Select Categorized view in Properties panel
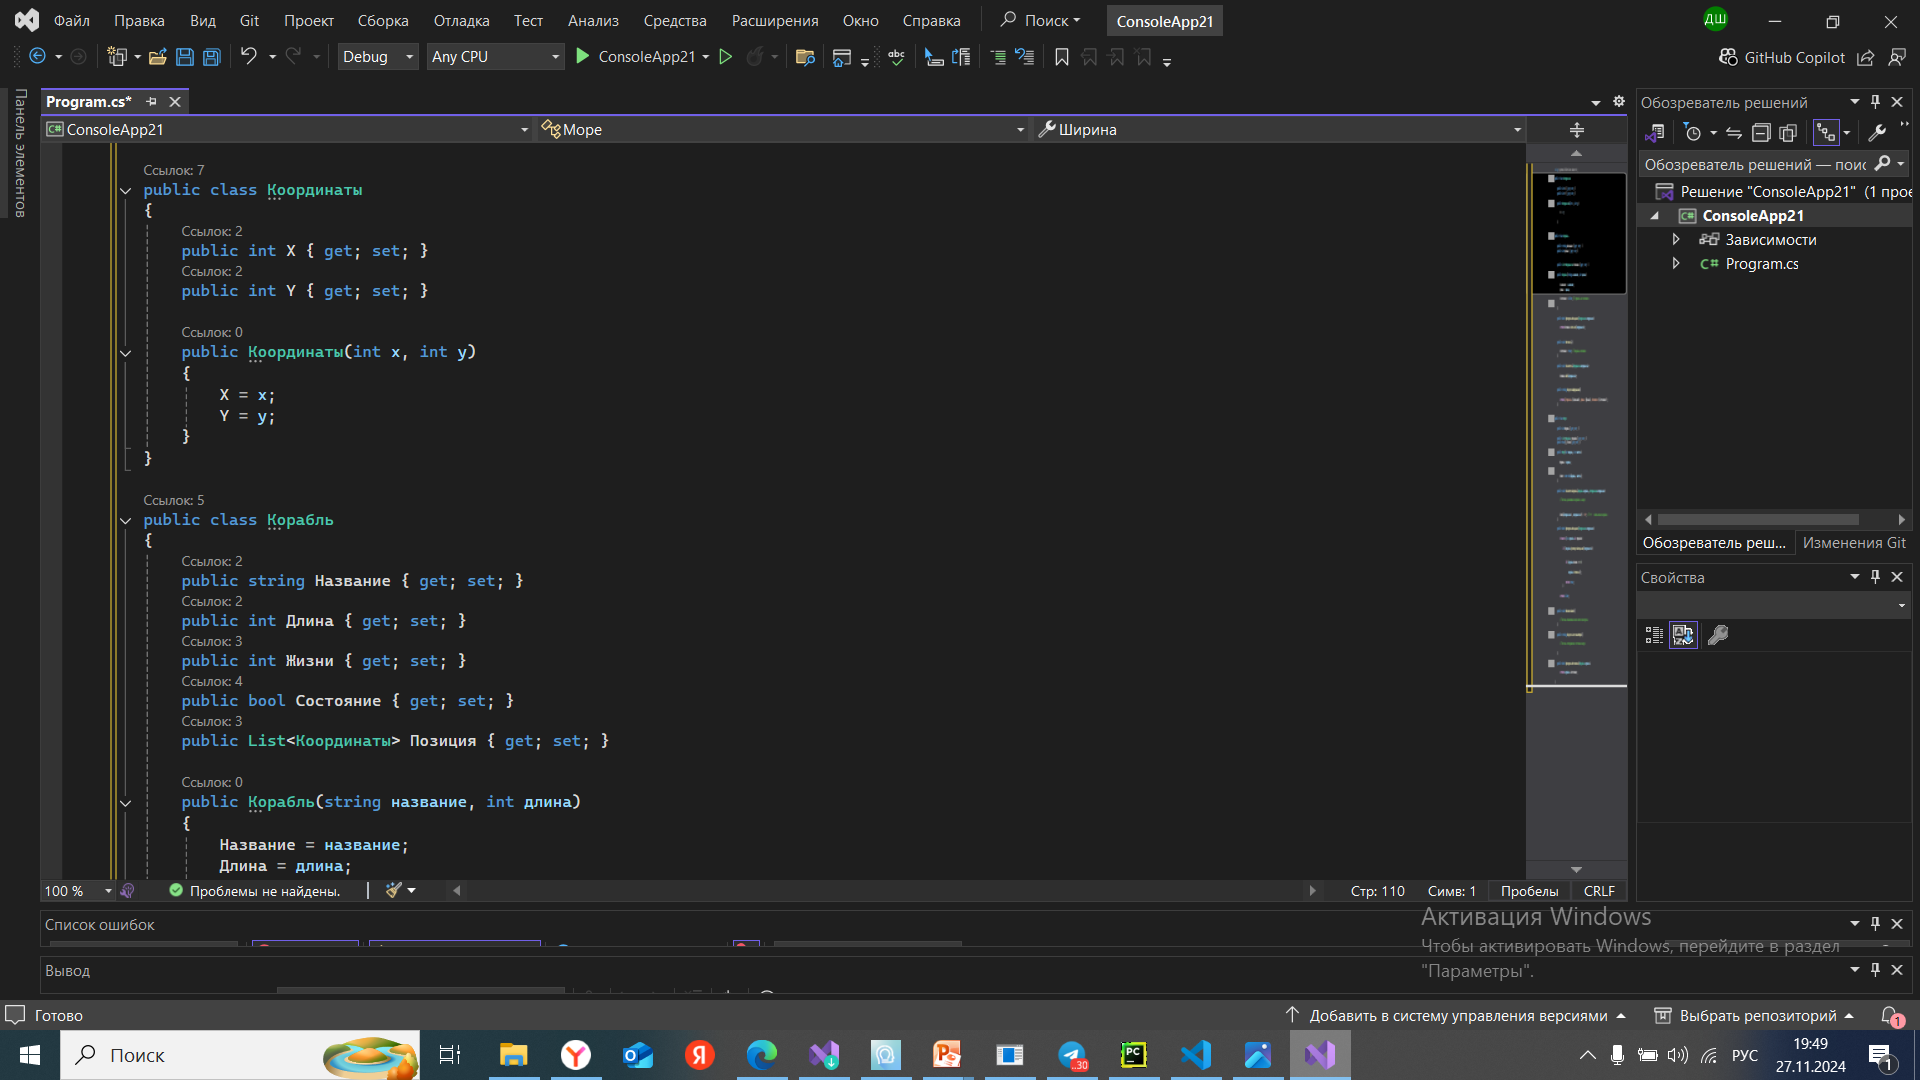Image resolution: width=1920 pixels, height=1080 pixels. (x=1655, y=635)
